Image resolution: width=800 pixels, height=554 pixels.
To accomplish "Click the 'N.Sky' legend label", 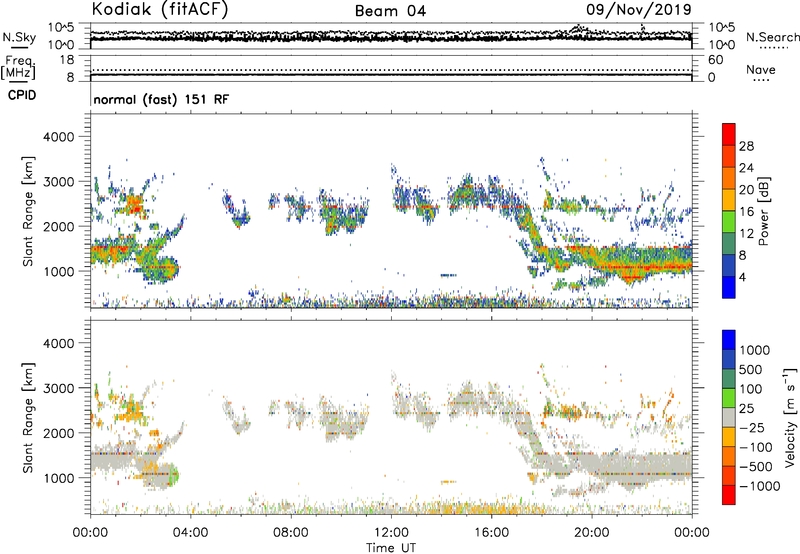I will 19,37.
